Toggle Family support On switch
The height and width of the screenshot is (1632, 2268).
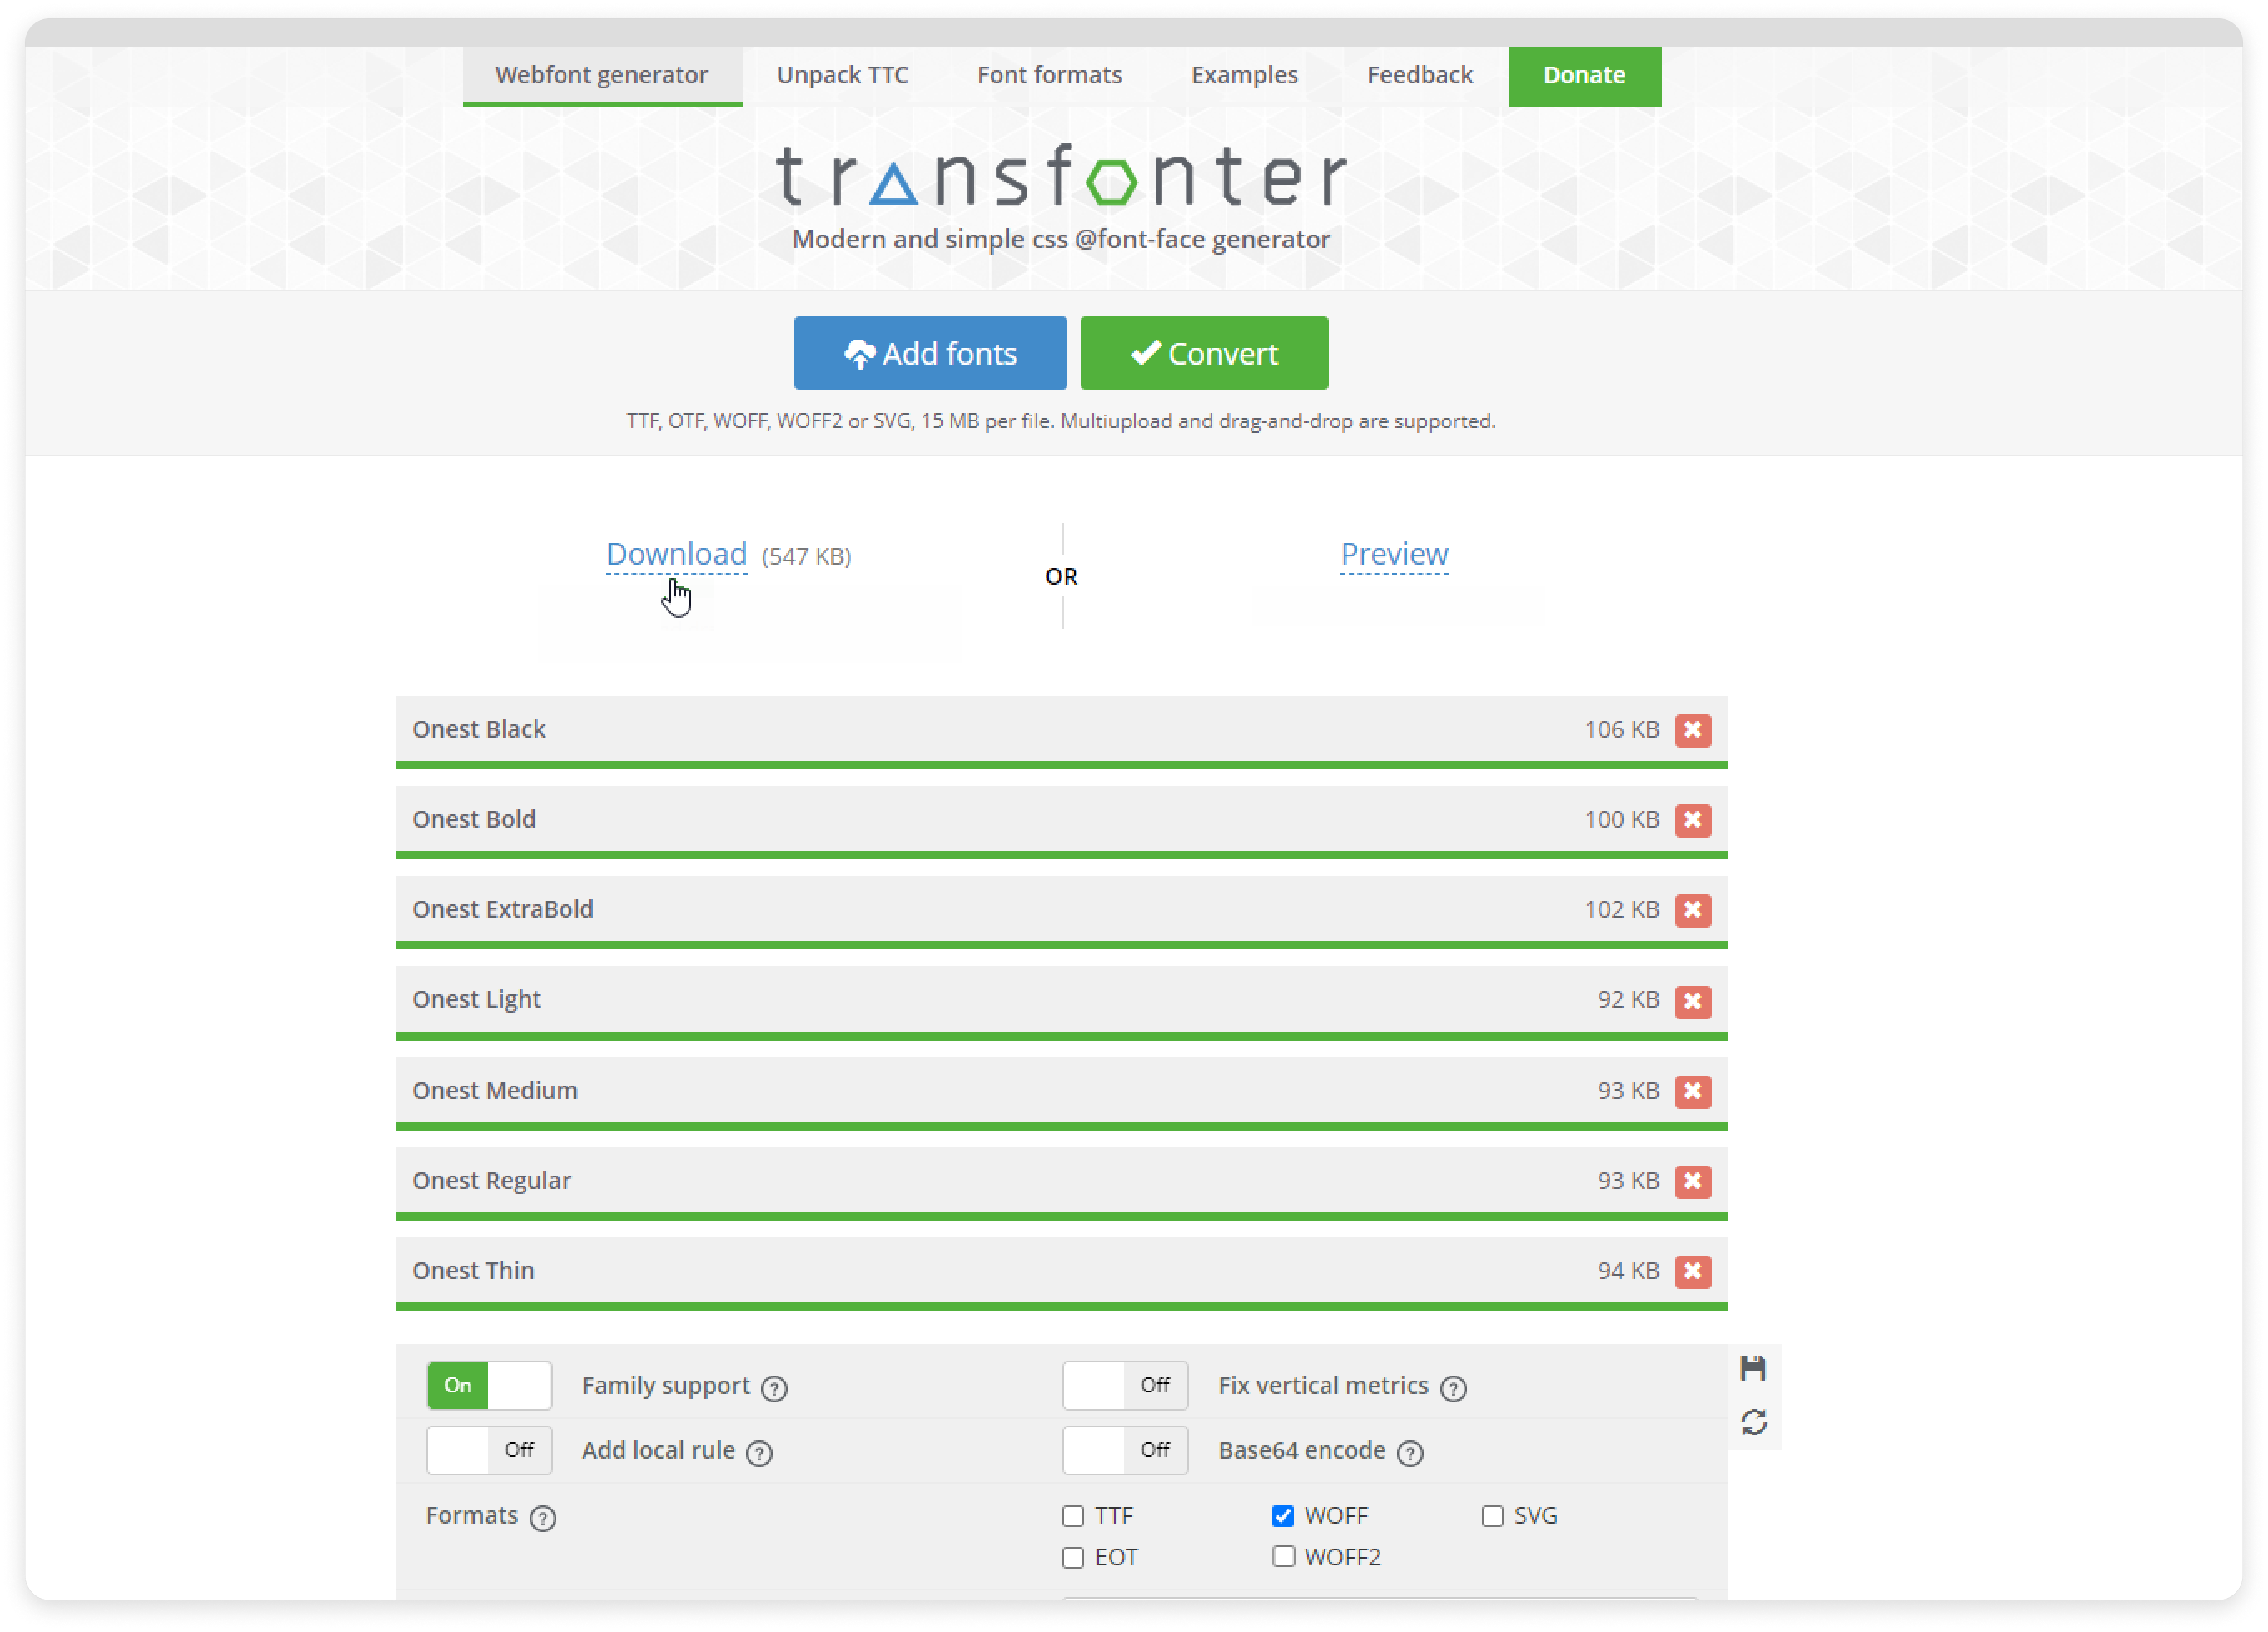coord(490,1386)
